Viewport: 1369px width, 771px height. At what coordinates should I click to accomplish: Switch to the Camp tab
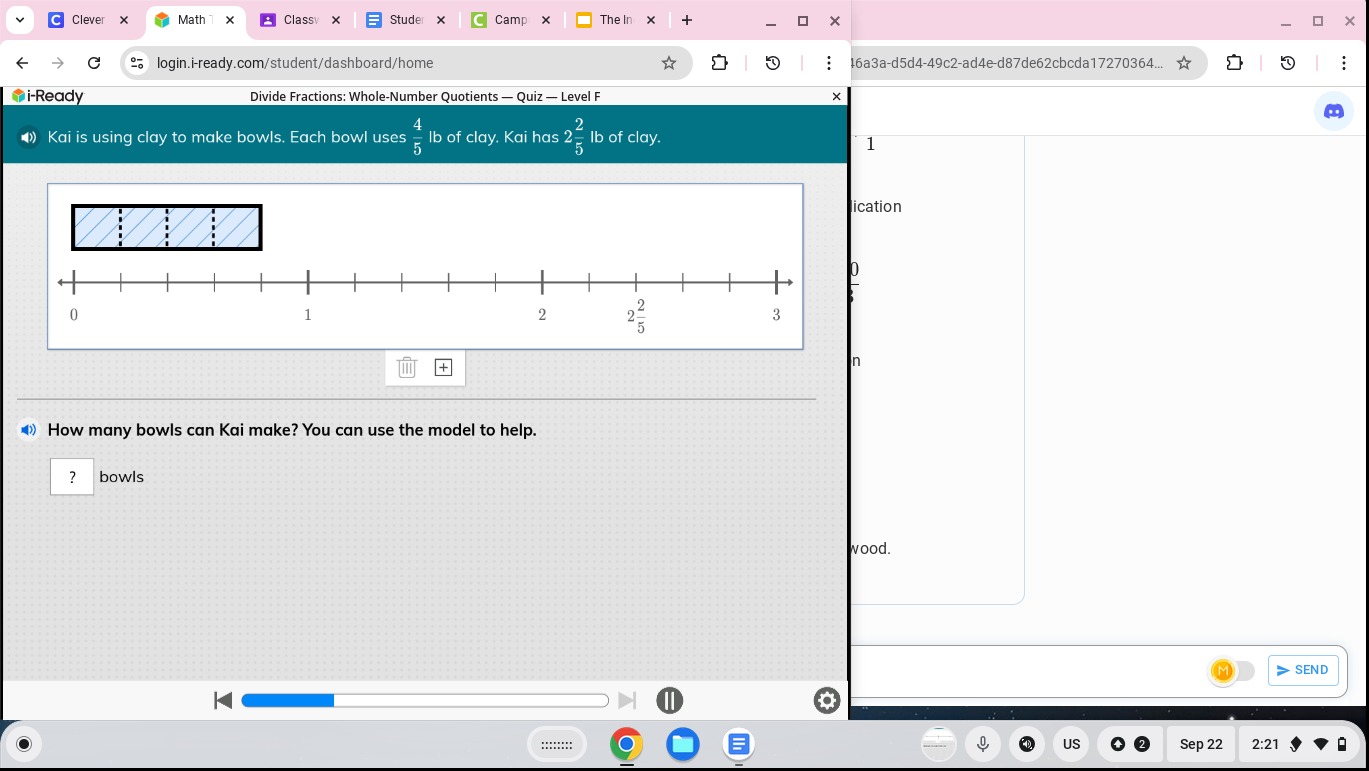click(x=510, y=20)
